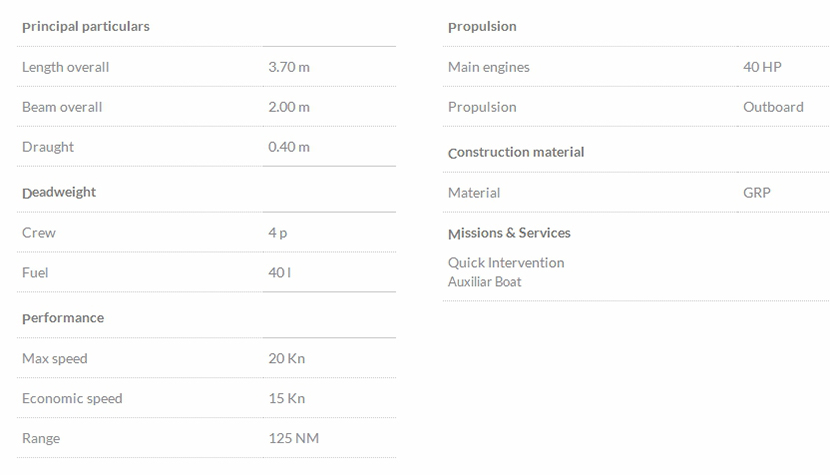
Task: Click the Deadweight section heading
Action: pyautogui.click(x=59, y=192)
